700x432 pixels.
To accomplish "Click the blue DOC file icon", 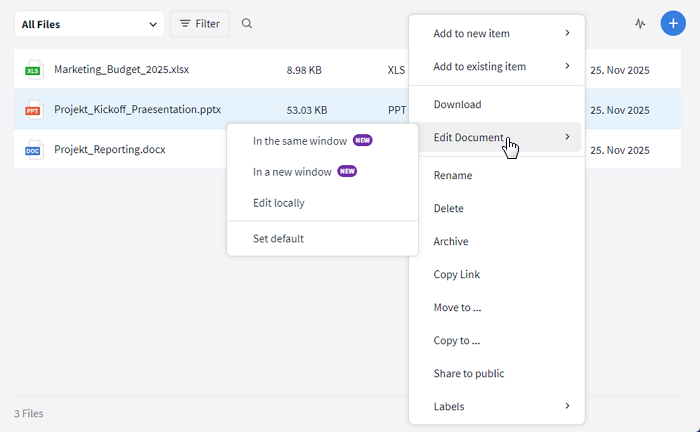I will click(34, 150).
